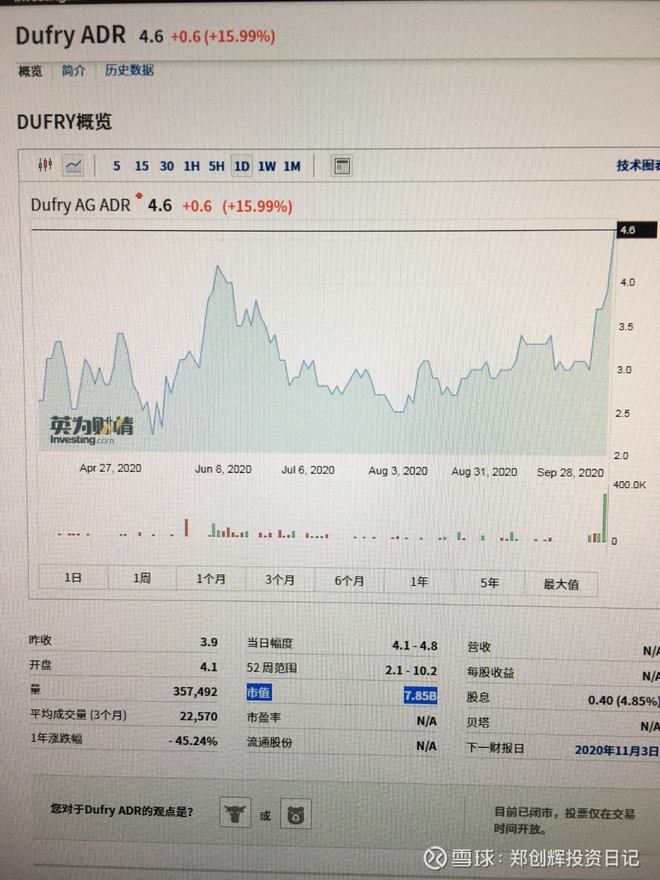The width and height of the screenshot is (660, 880).
Task: Show 3个月 range on the chart
Action: coord(280,580)
